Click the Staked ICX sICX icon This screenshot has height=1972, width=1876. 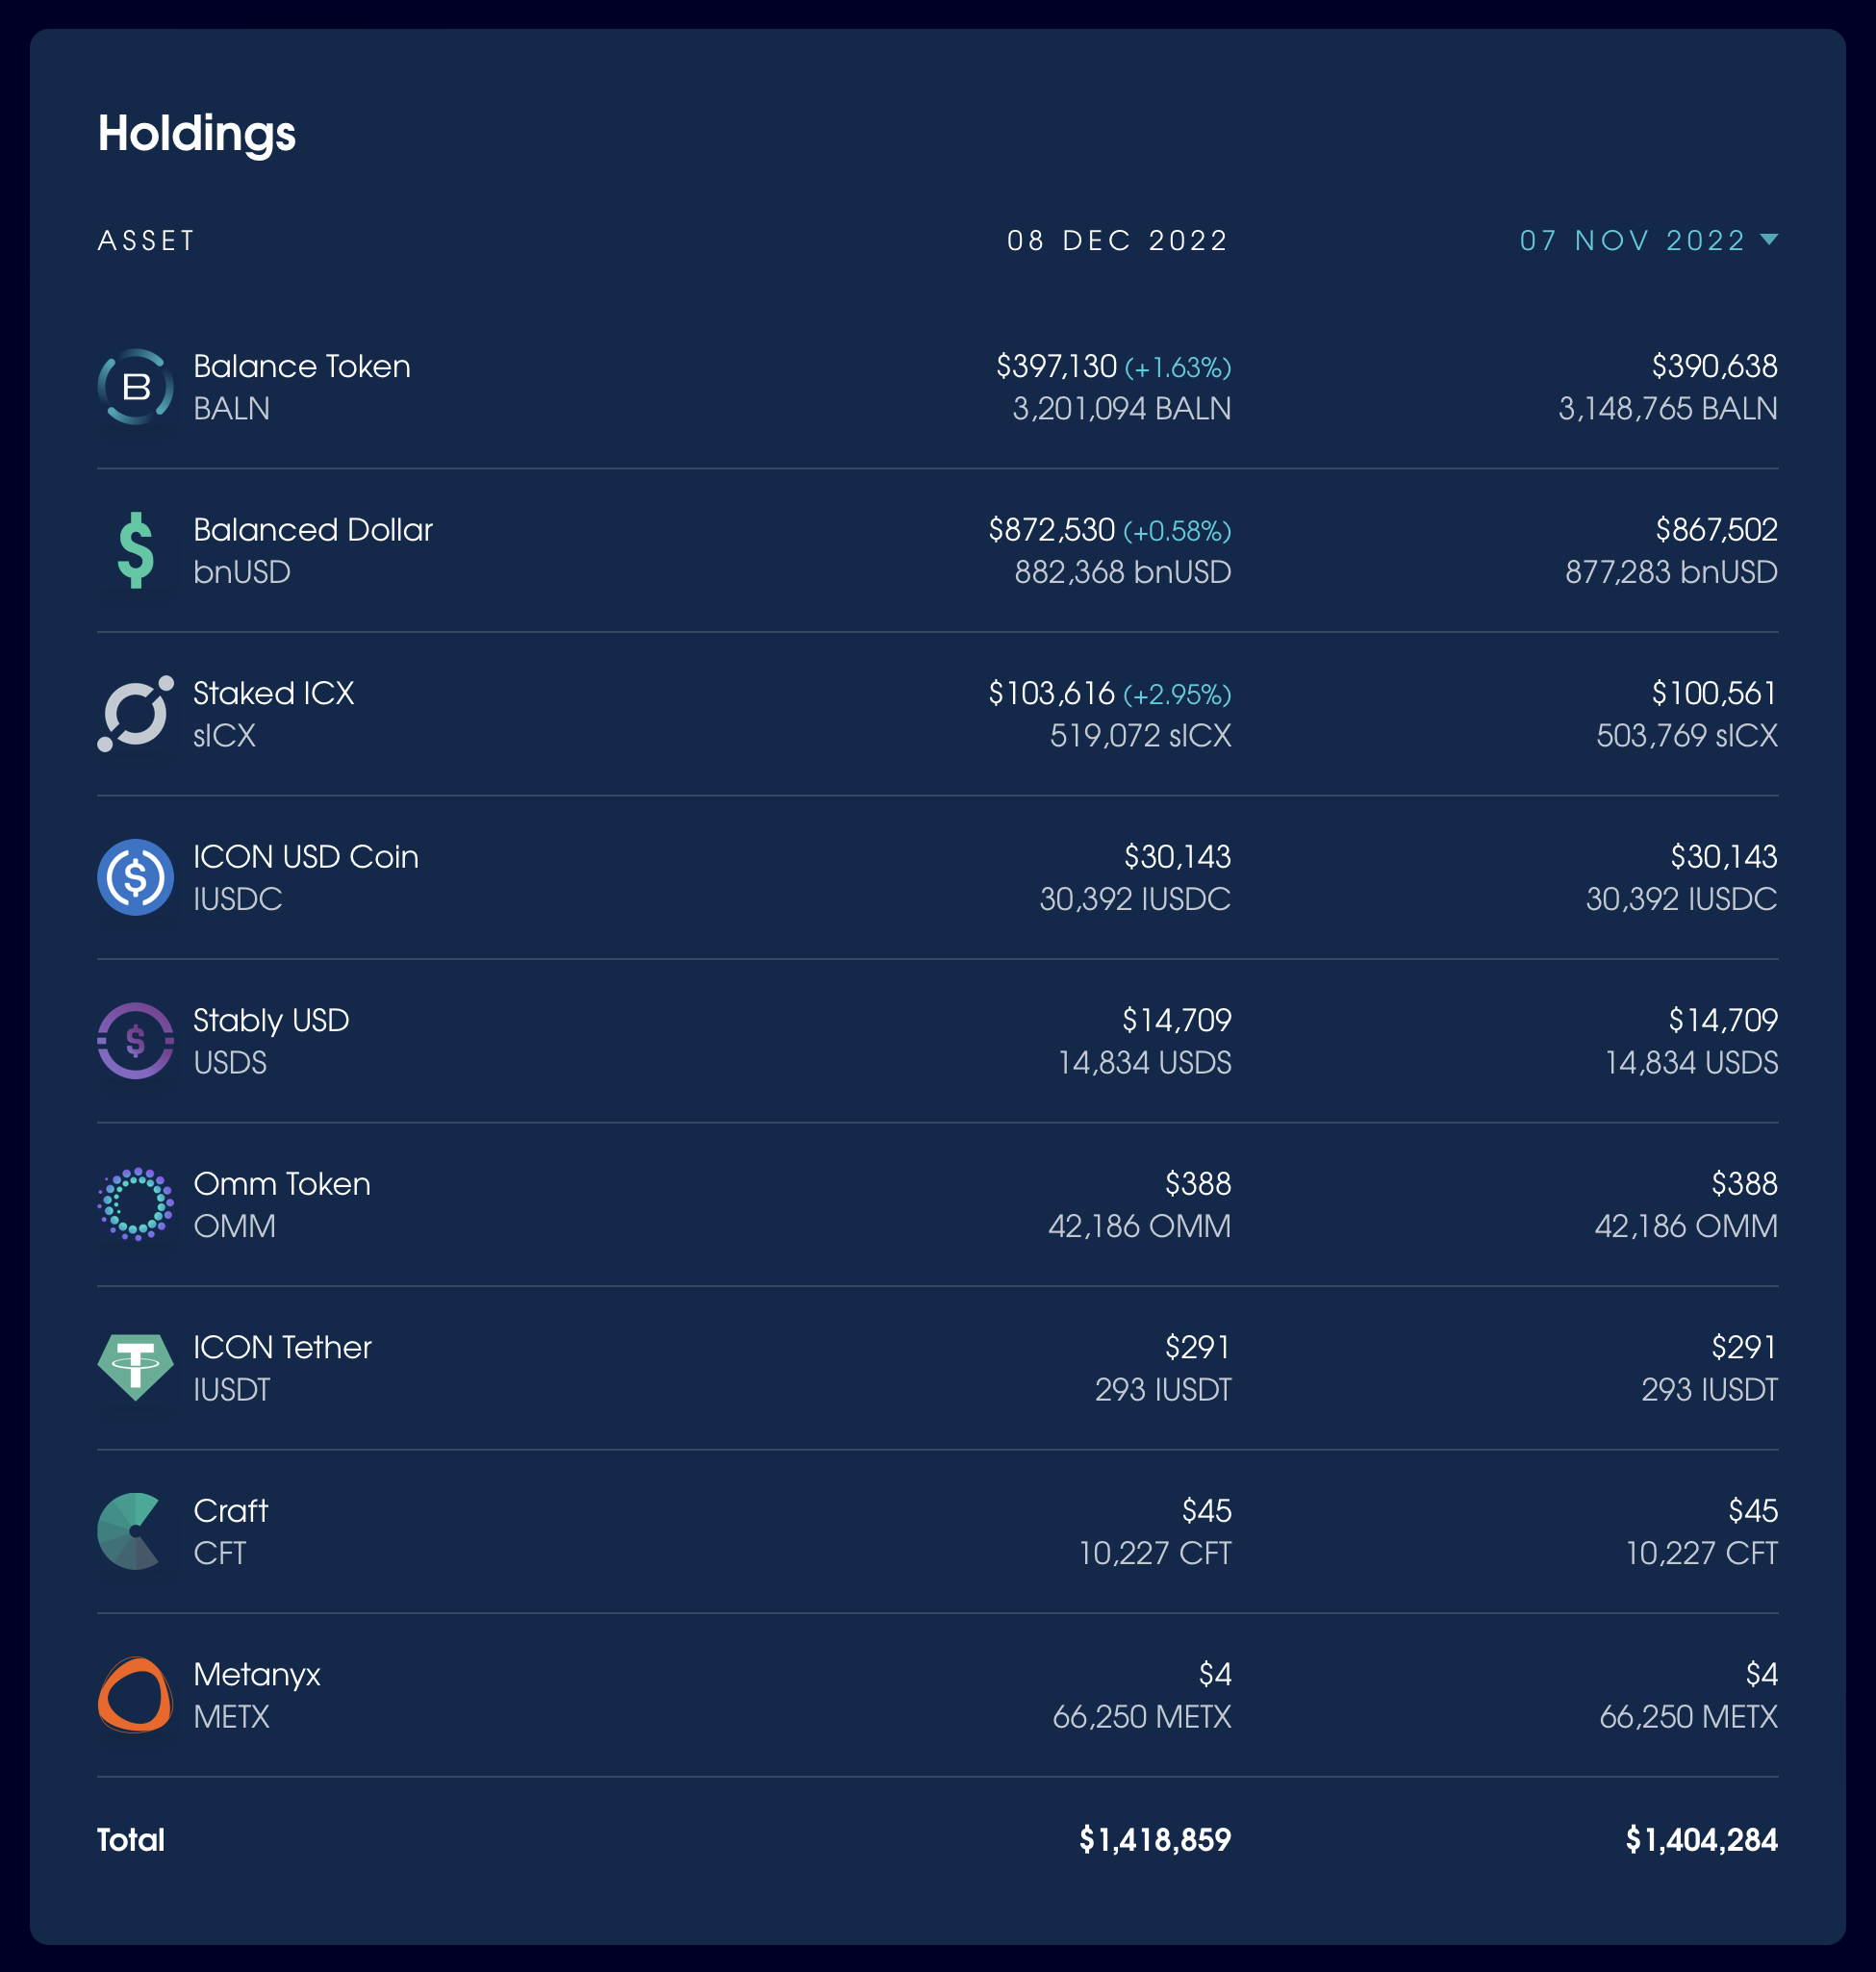coord(135,714)
